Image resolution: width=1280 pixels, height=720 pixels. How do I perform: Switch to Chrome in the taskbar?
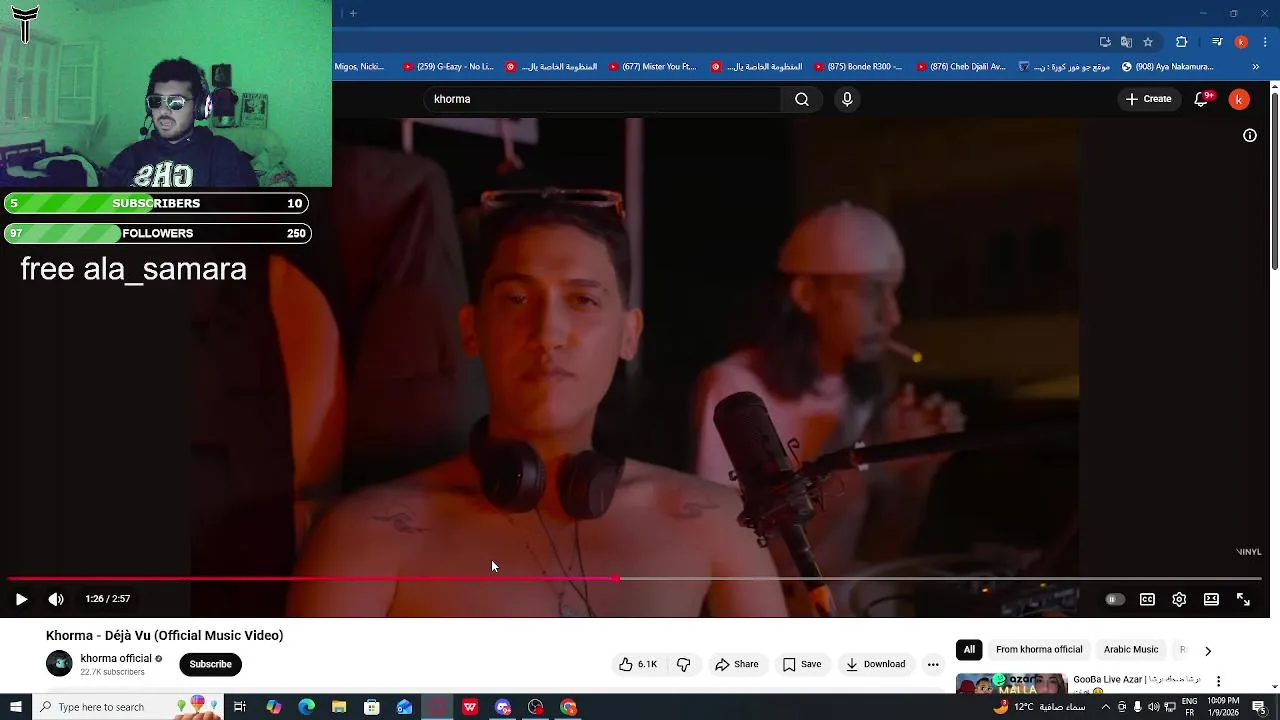pos(568,707)
